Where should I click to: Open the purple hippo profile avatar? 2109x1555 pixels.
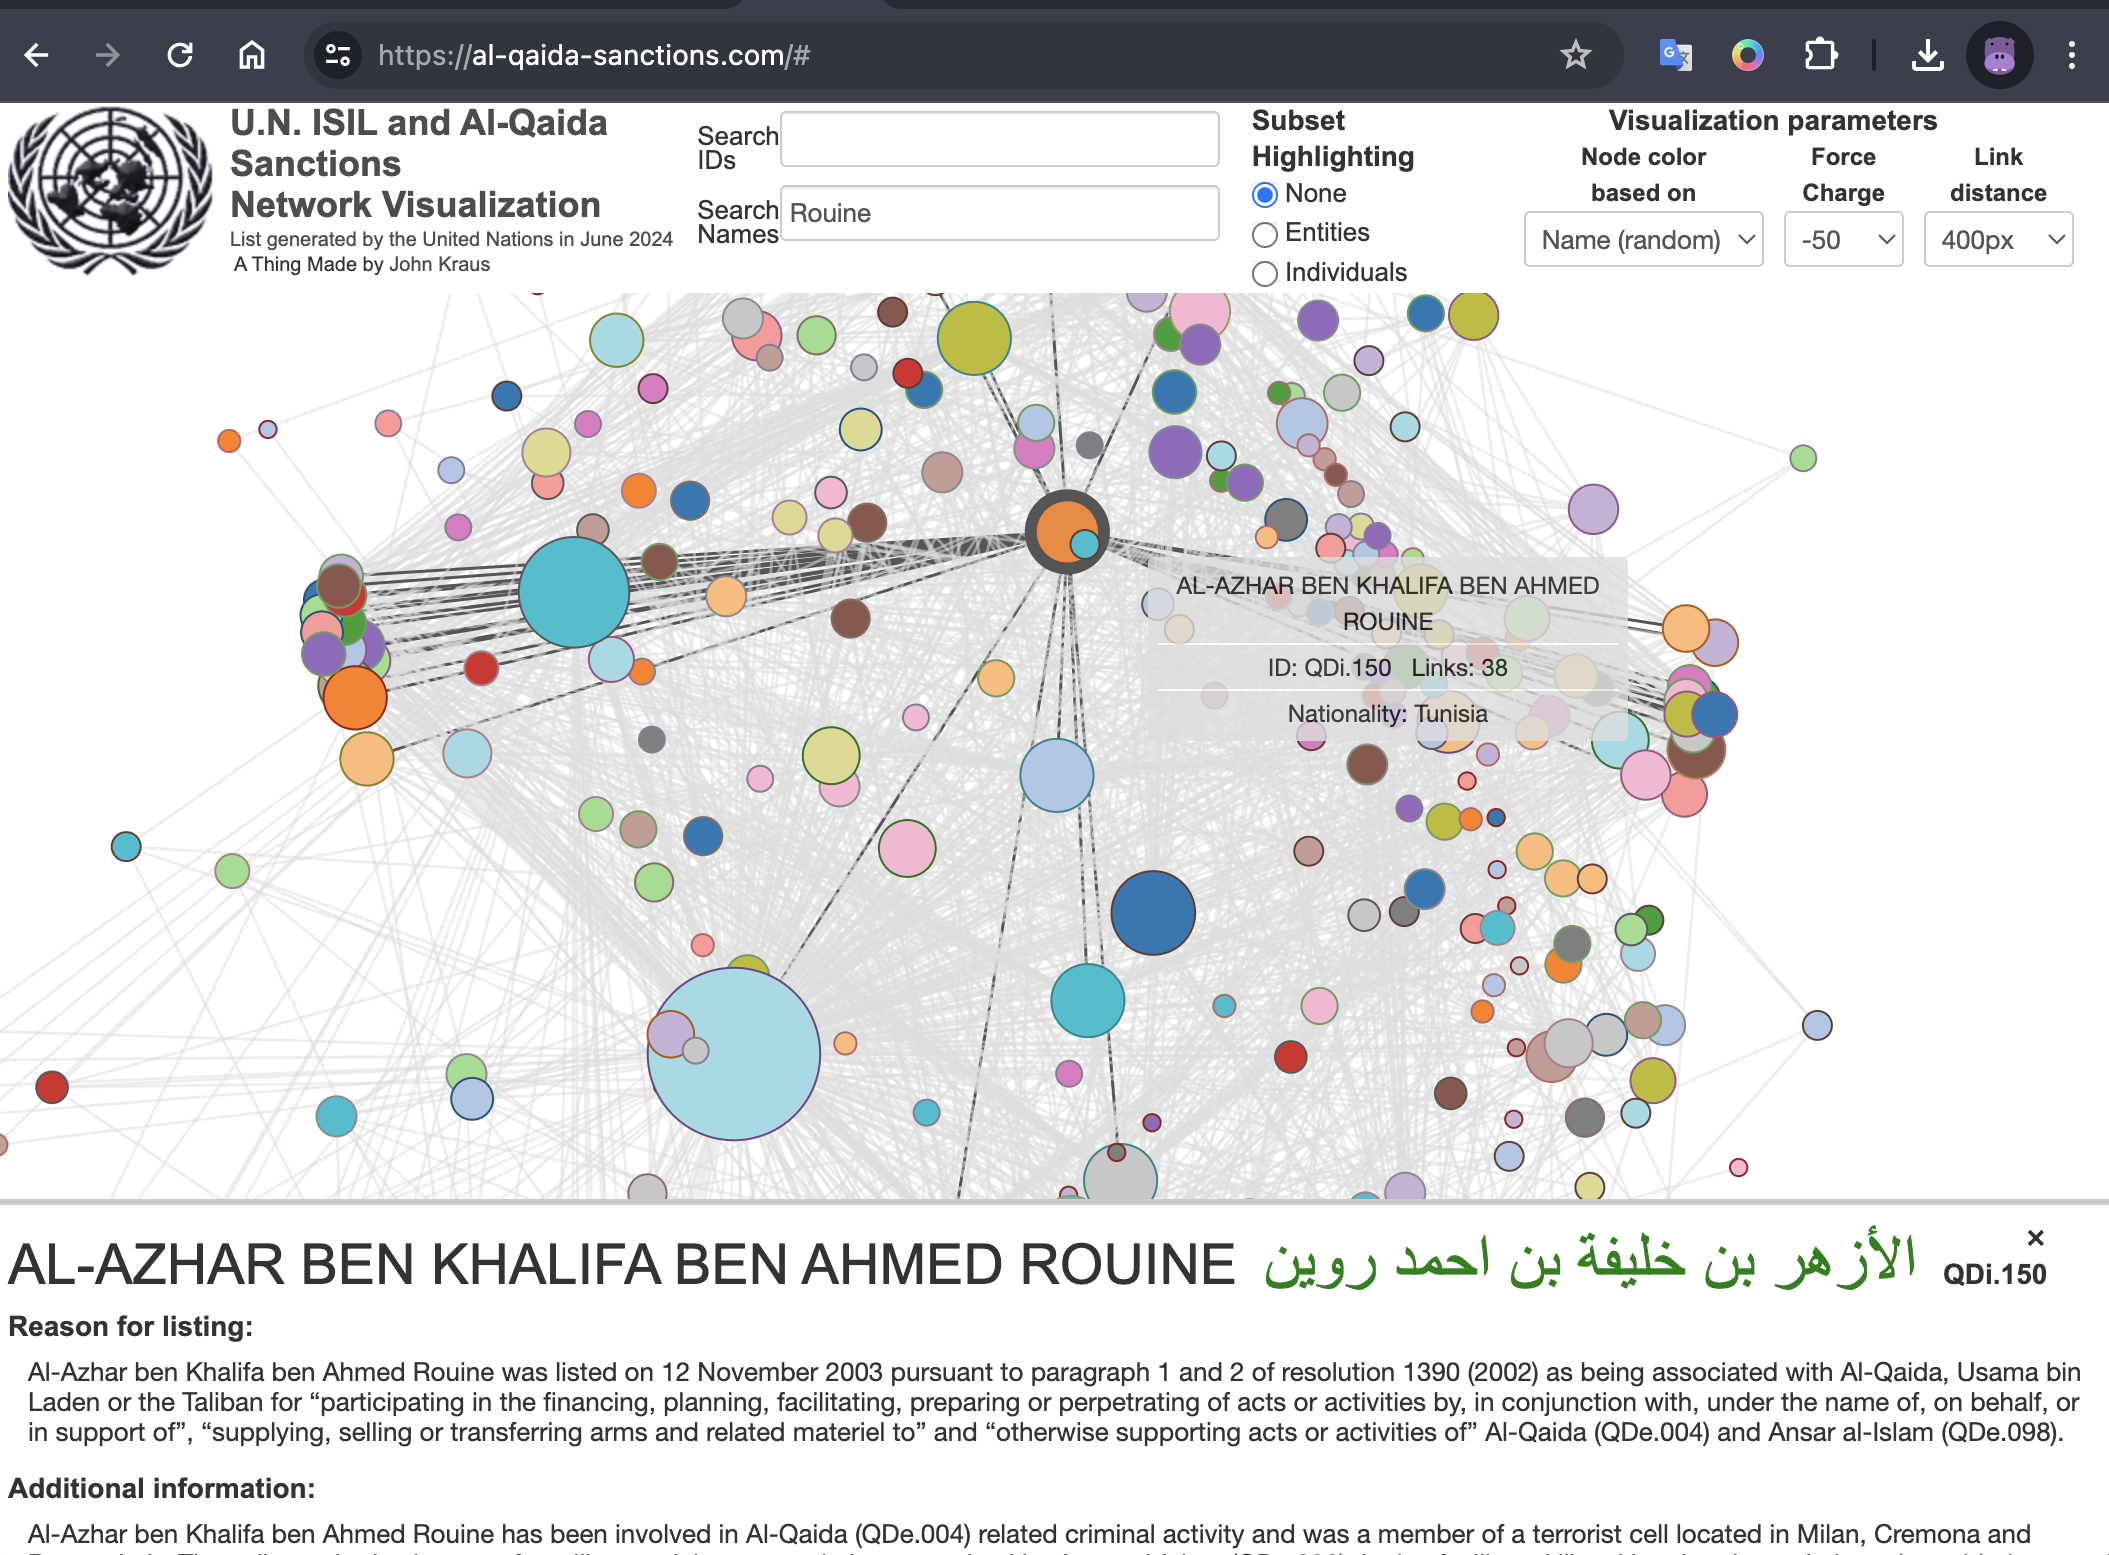(x=1999, y=55)
